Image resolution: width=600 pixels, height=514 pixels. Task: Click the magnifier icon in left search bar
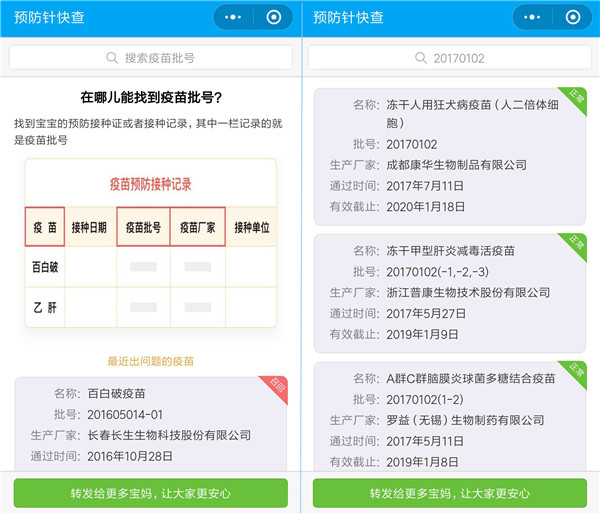click(x=111, y=58)
